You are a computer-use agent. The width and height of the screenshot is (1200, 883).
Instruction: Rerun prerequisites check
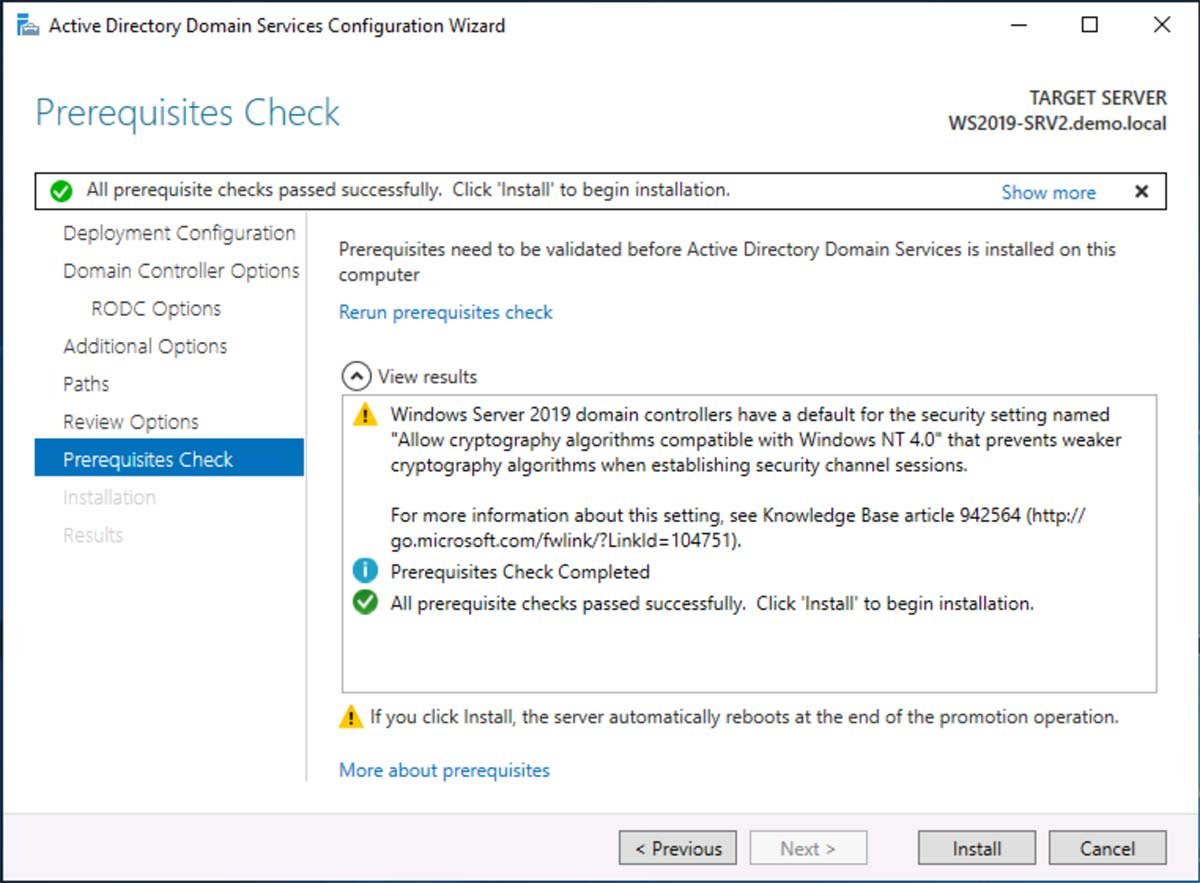point(445,312)
